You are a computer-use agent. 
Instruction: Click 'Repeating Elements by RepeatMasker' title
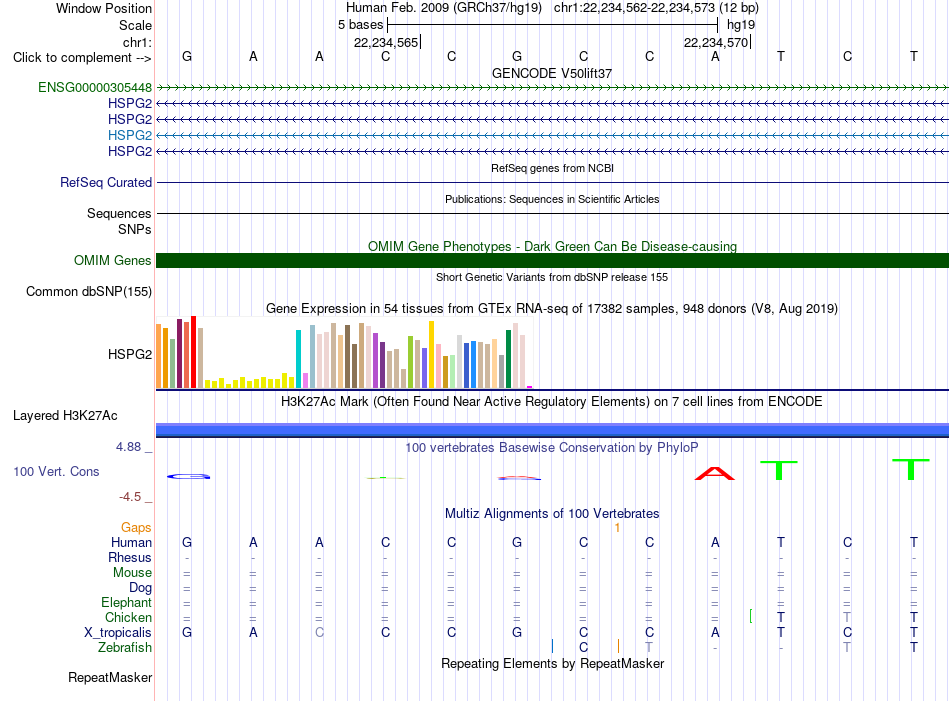[x=552, y=663]
